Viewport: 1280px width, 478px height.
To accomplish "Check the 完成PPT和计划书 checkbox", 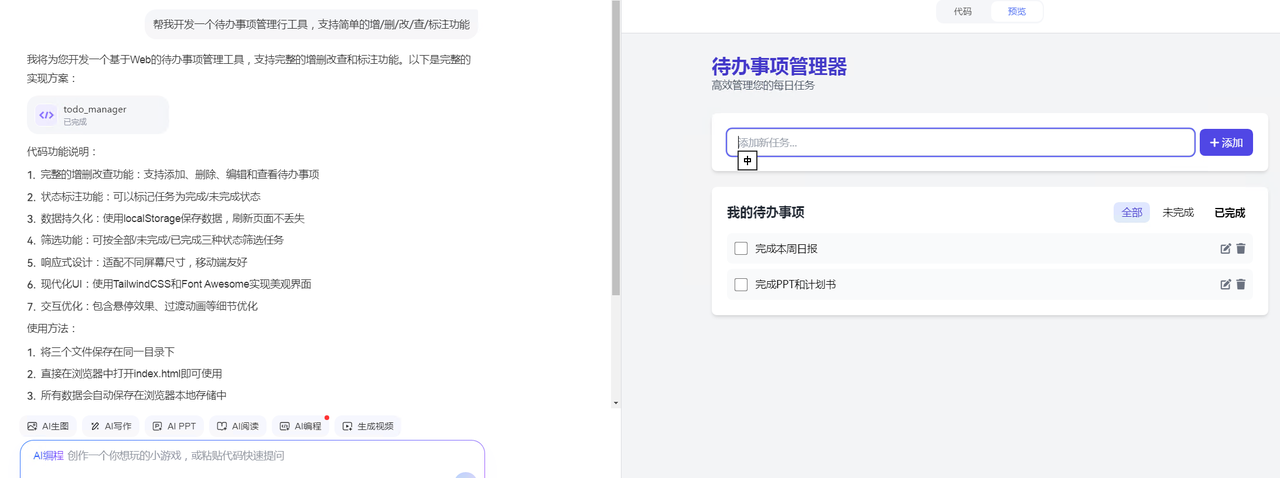I will tap(741, 285).
